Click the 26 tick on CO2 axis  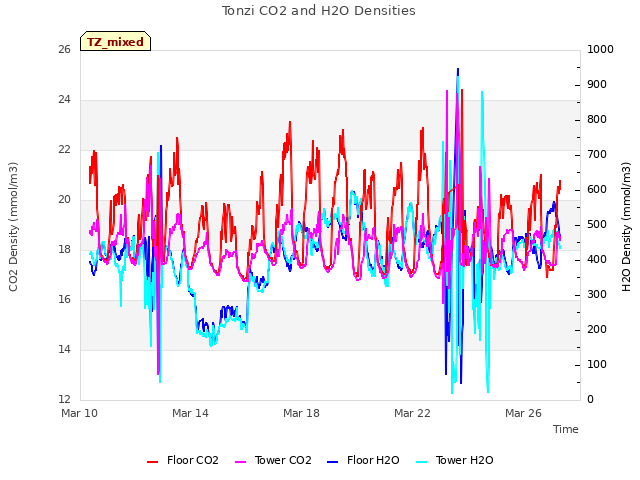click(64, 50)
